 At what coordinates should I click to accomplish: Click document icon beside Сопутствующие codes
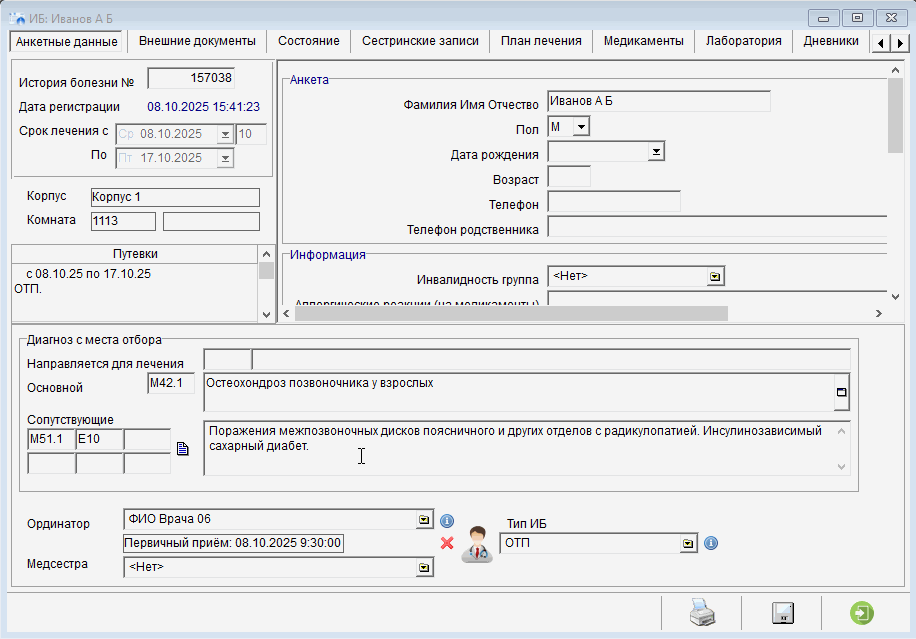[182, 449]
